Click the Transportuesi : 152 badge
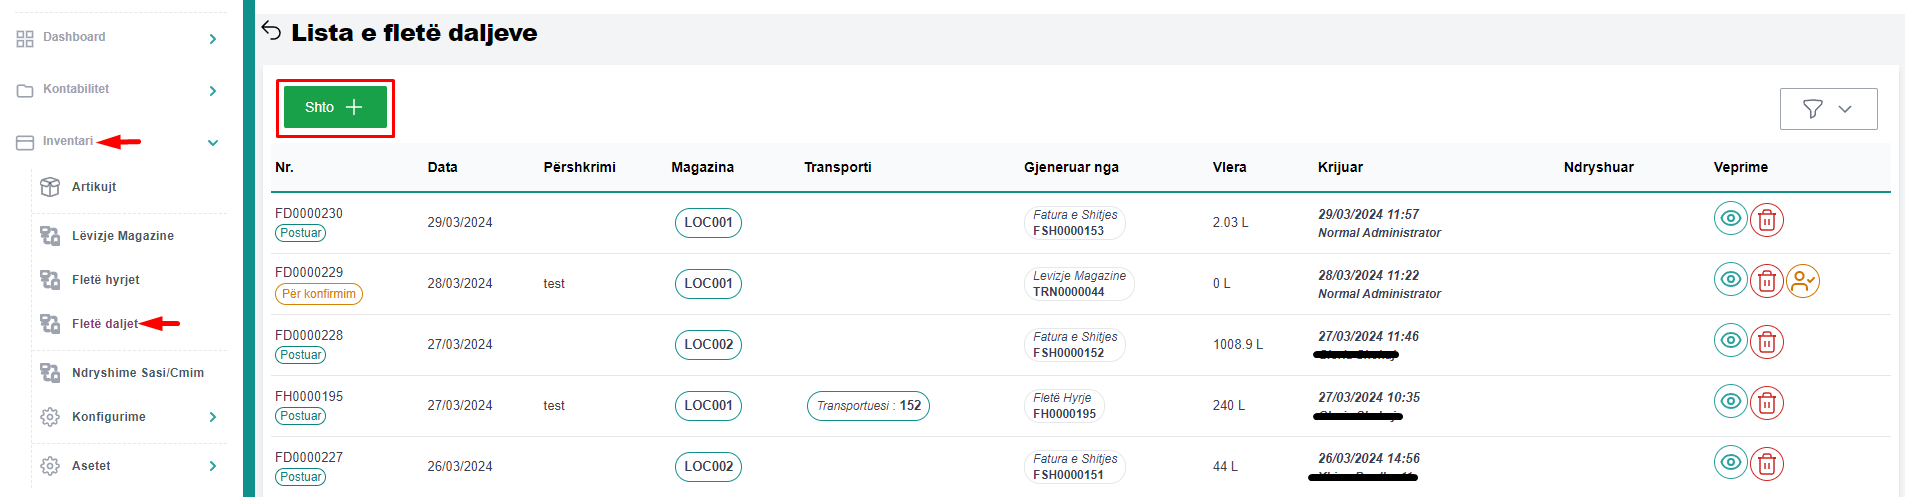This screenshot has width=1905, height=497. (868, 406)
